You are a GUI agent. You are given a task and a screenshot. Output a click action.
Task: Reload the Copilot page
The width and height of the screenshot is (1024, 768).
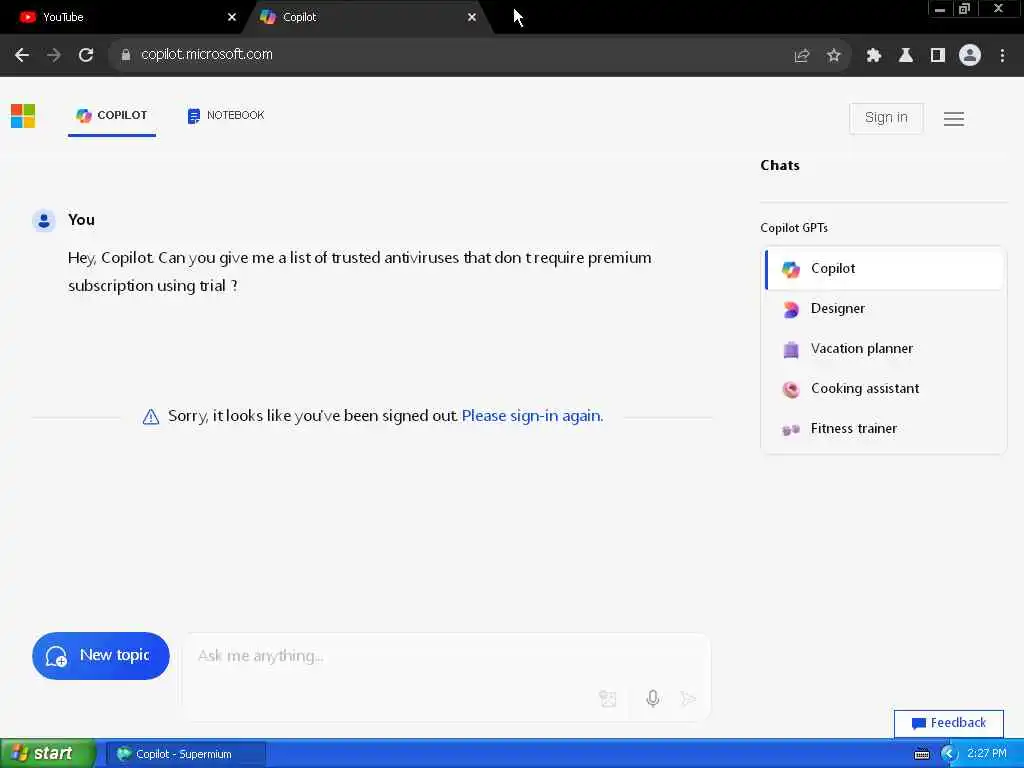[86, 55]
